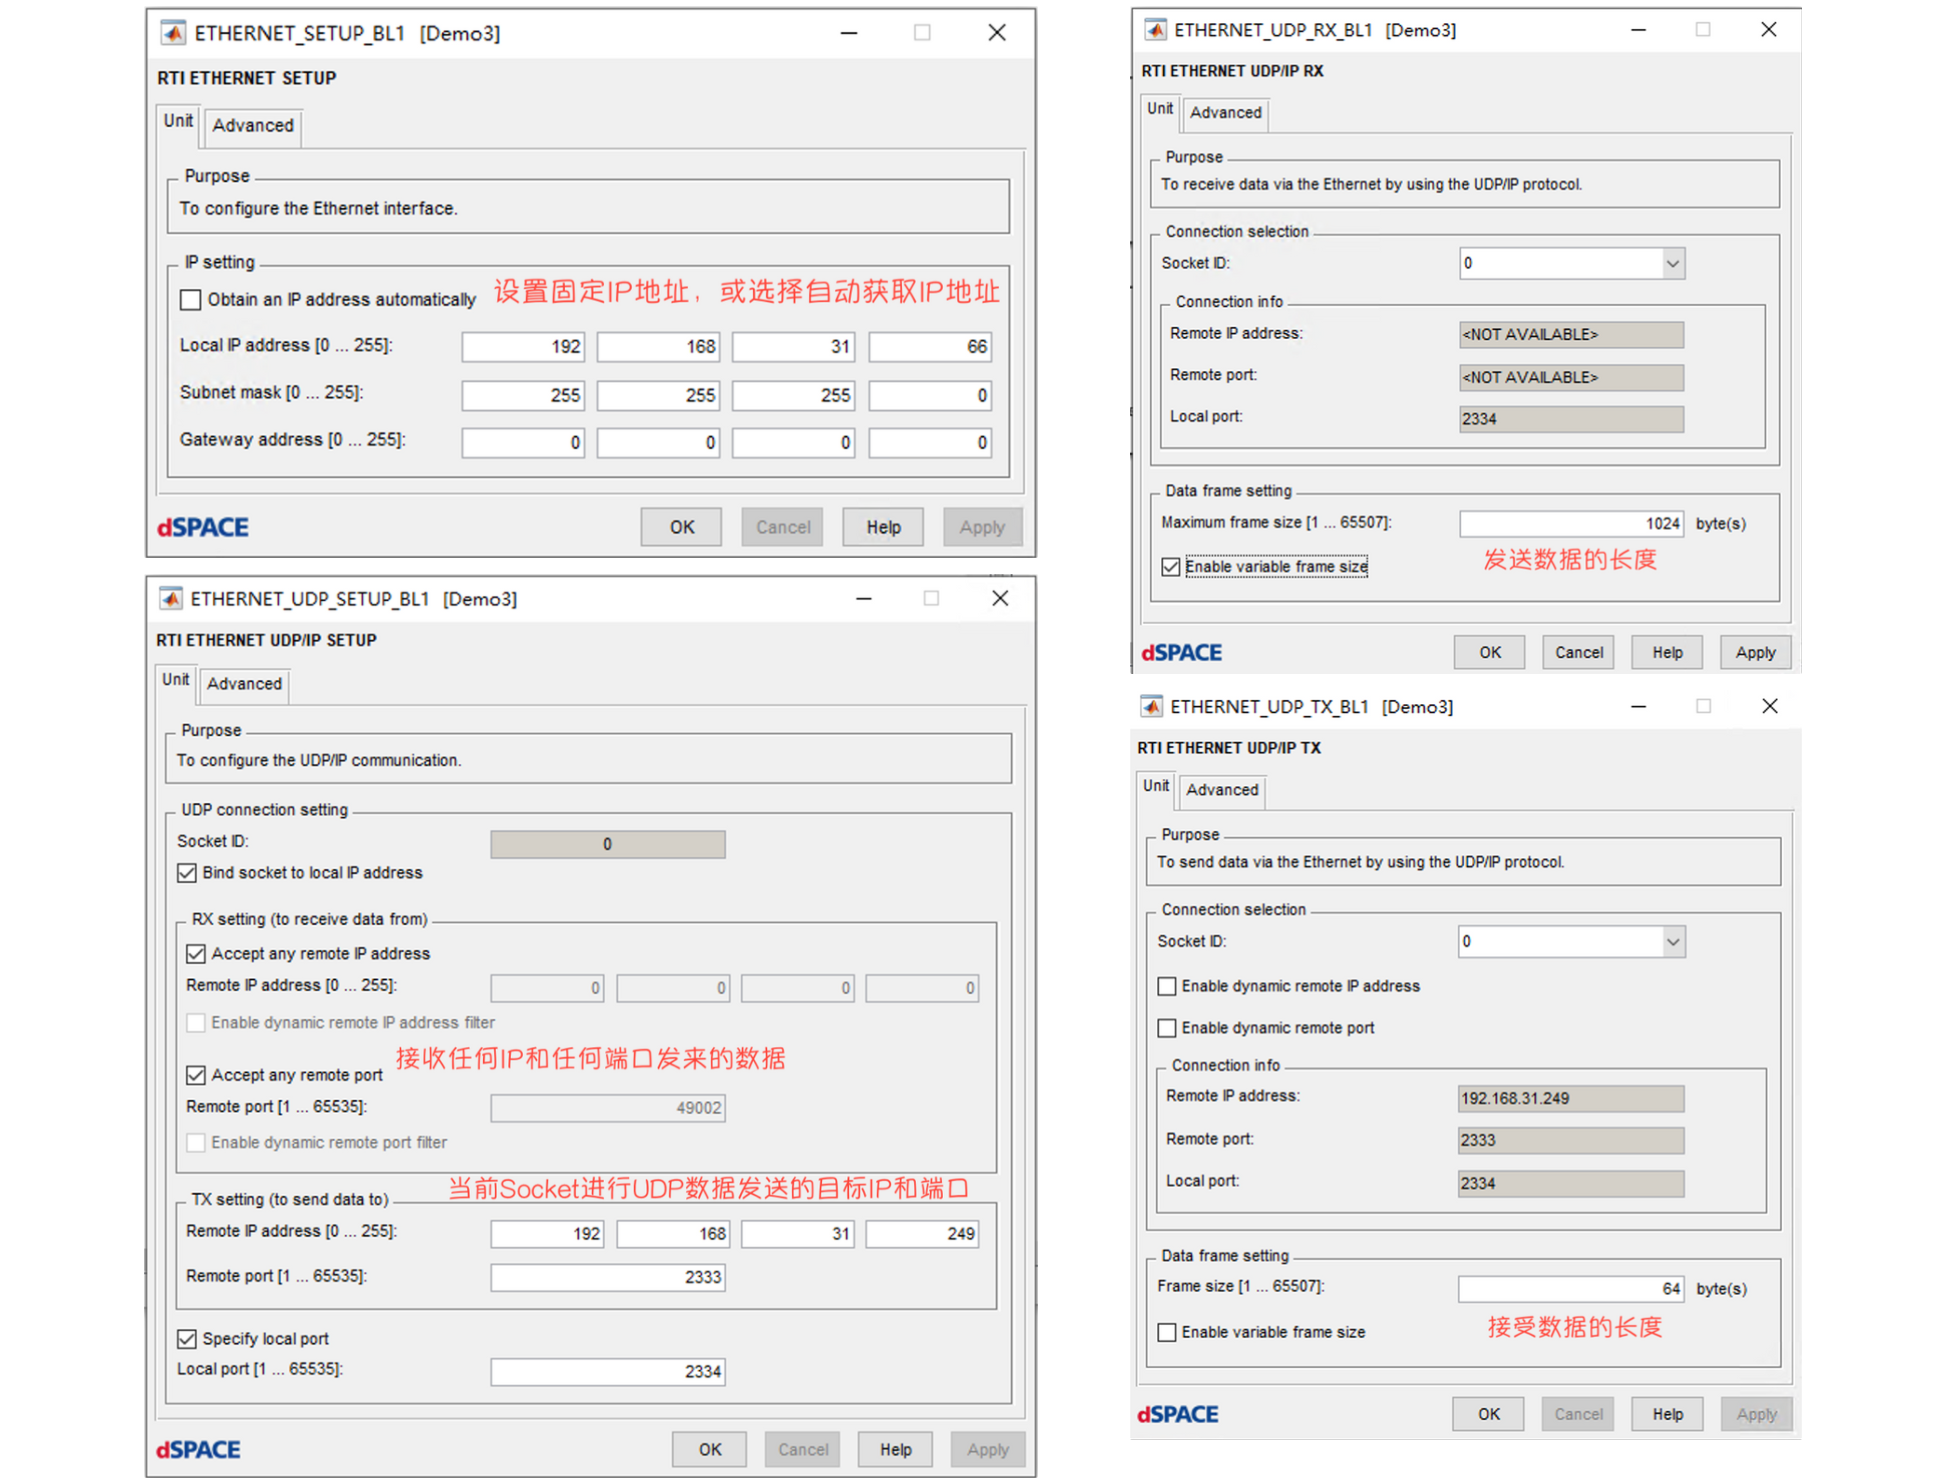Click Help in the UDP/IP RX dialog
Screen dimensions: 1946x1484
(1666, 652)
